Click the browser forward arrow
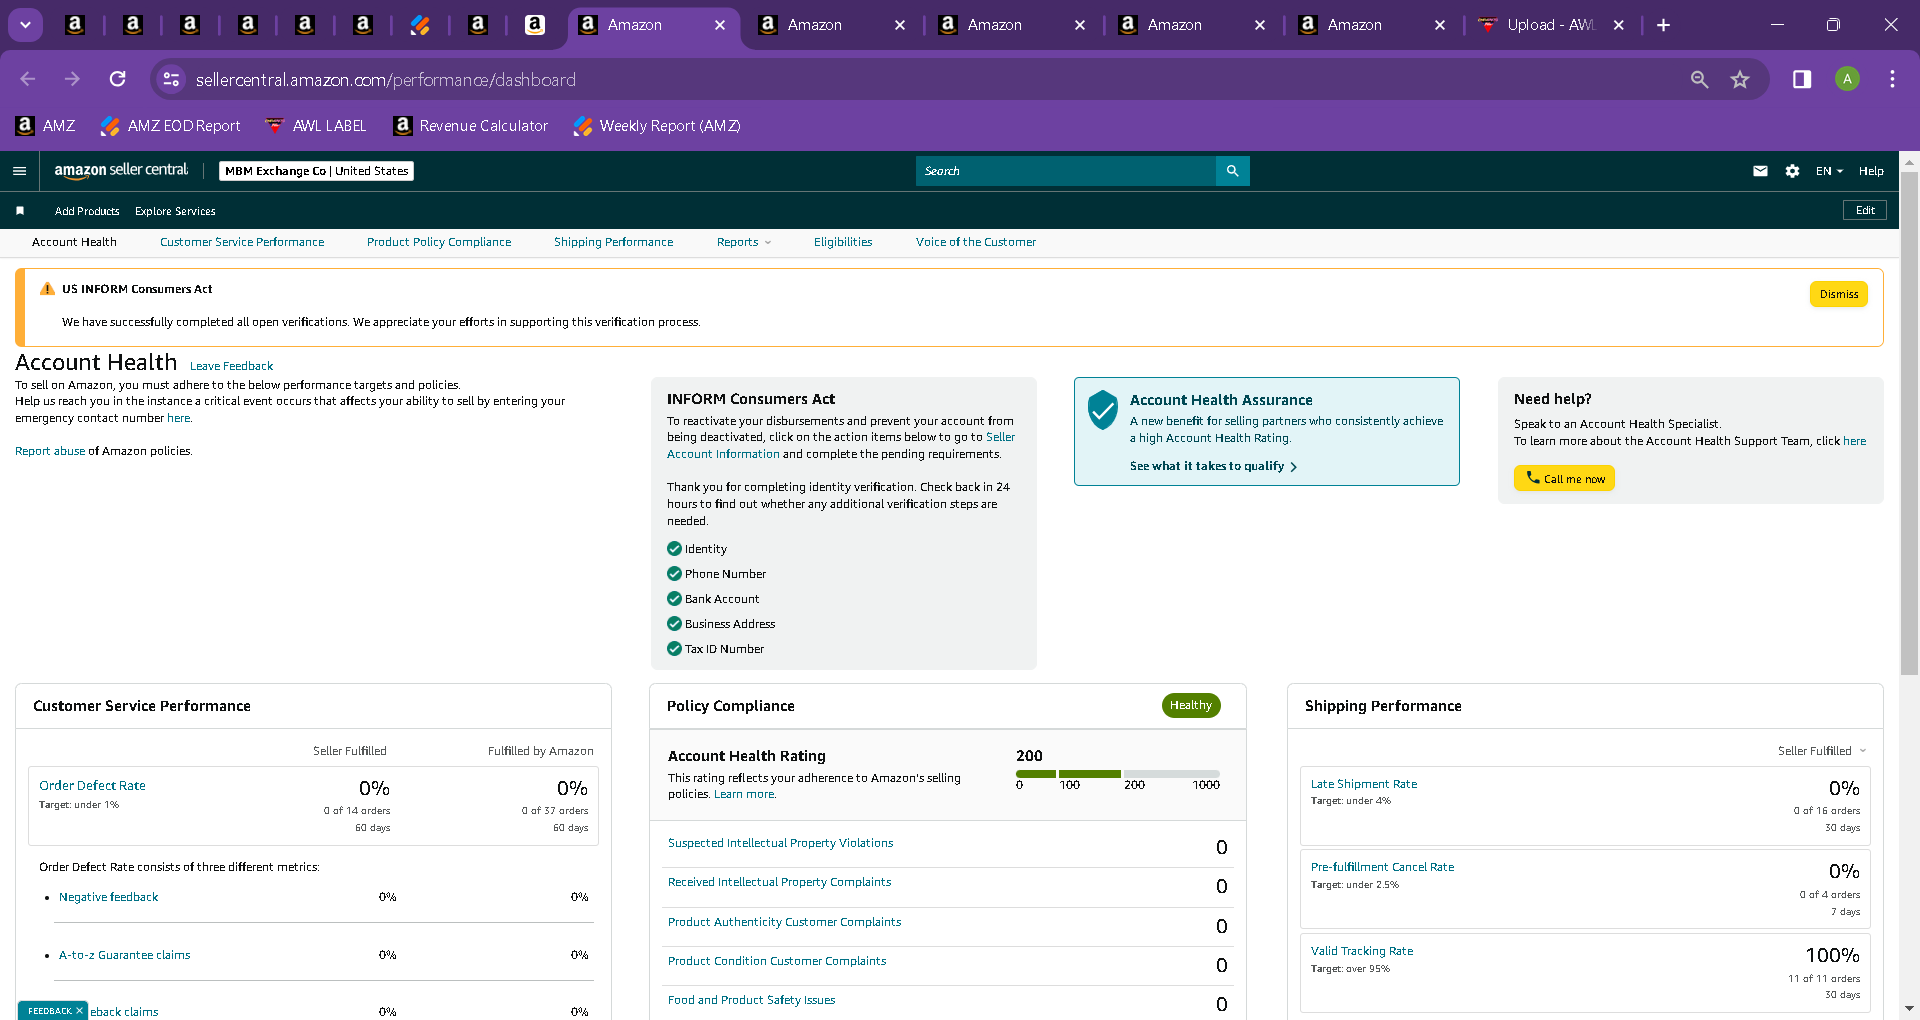1920x1020 pixels. click(x=72, y=79)
